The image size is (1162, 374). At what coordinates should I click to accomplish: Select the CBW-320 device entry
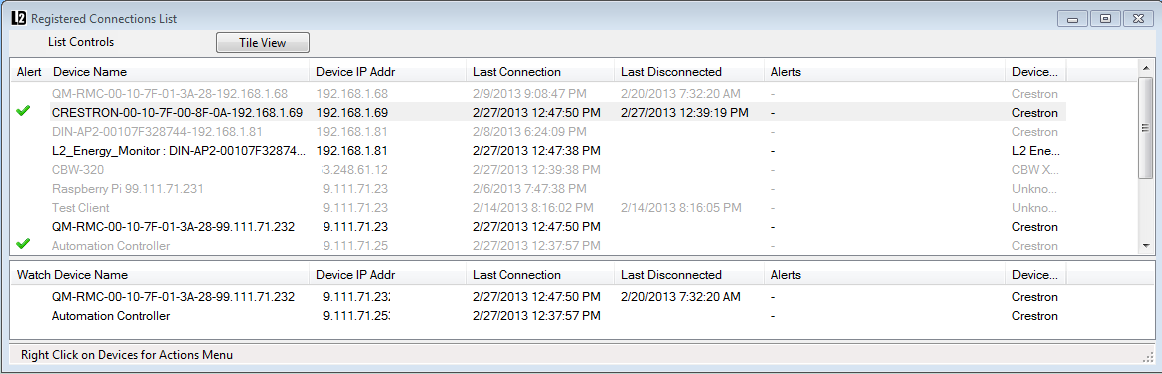click(539, 170)
